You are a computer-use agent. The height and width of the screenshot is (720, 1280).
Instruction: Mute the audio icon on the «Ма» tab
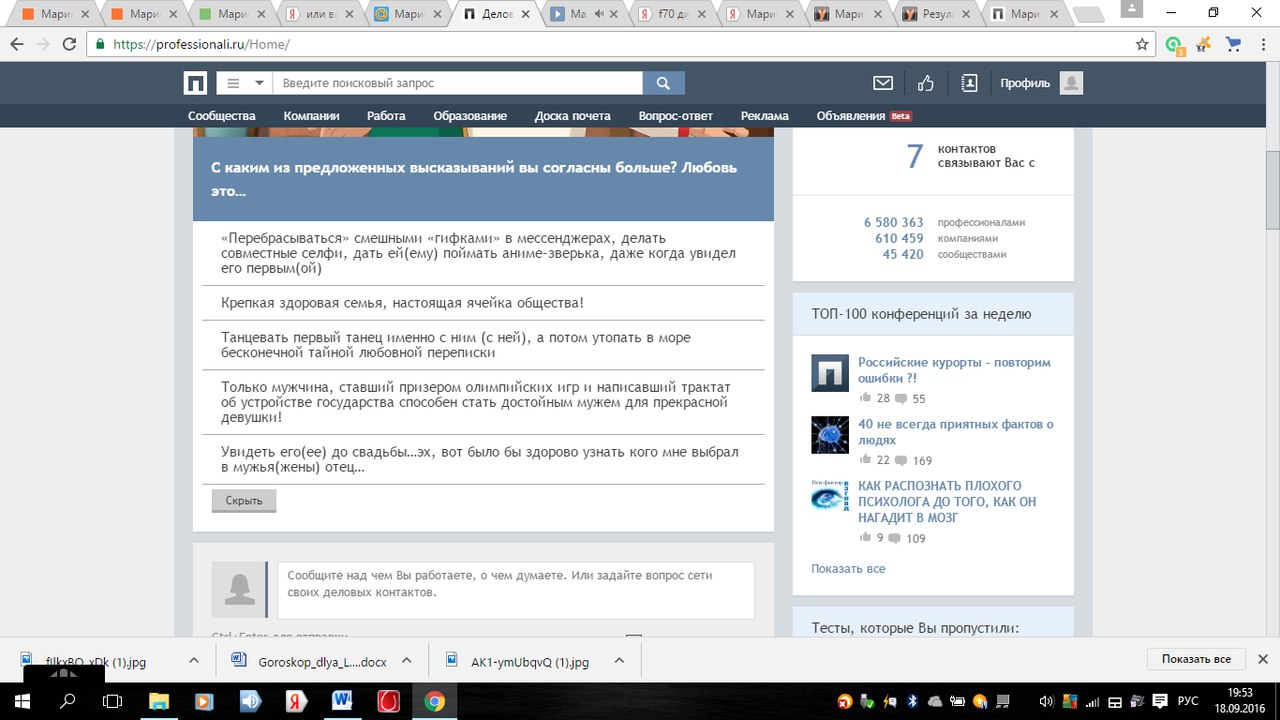(600, 14)
